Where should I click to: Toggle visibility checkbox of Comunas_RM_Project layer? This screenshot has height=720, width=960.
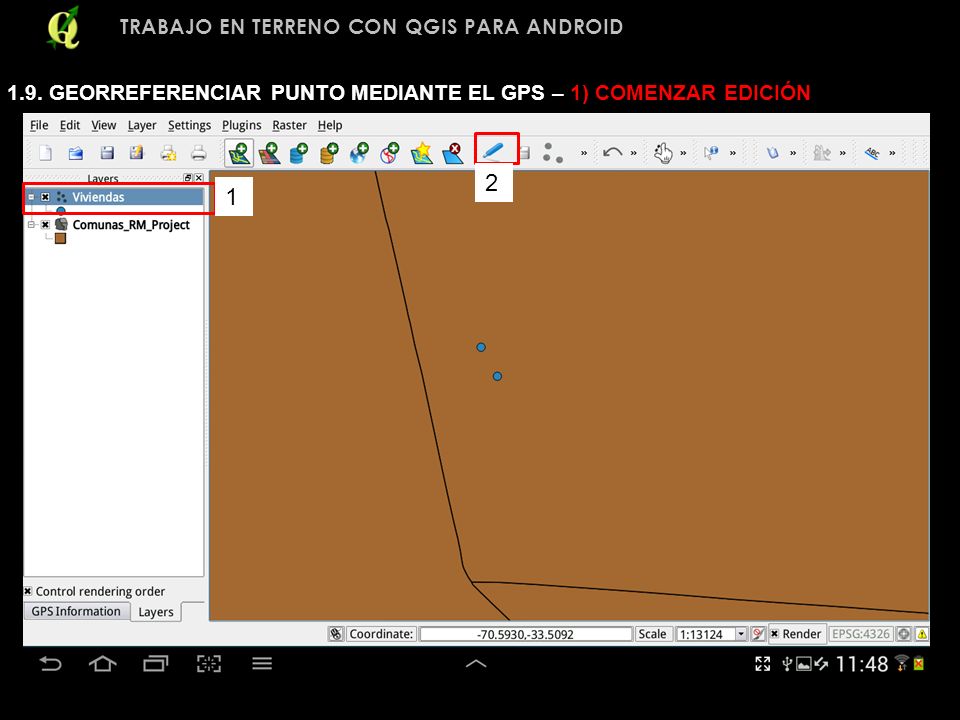(45, 225)
